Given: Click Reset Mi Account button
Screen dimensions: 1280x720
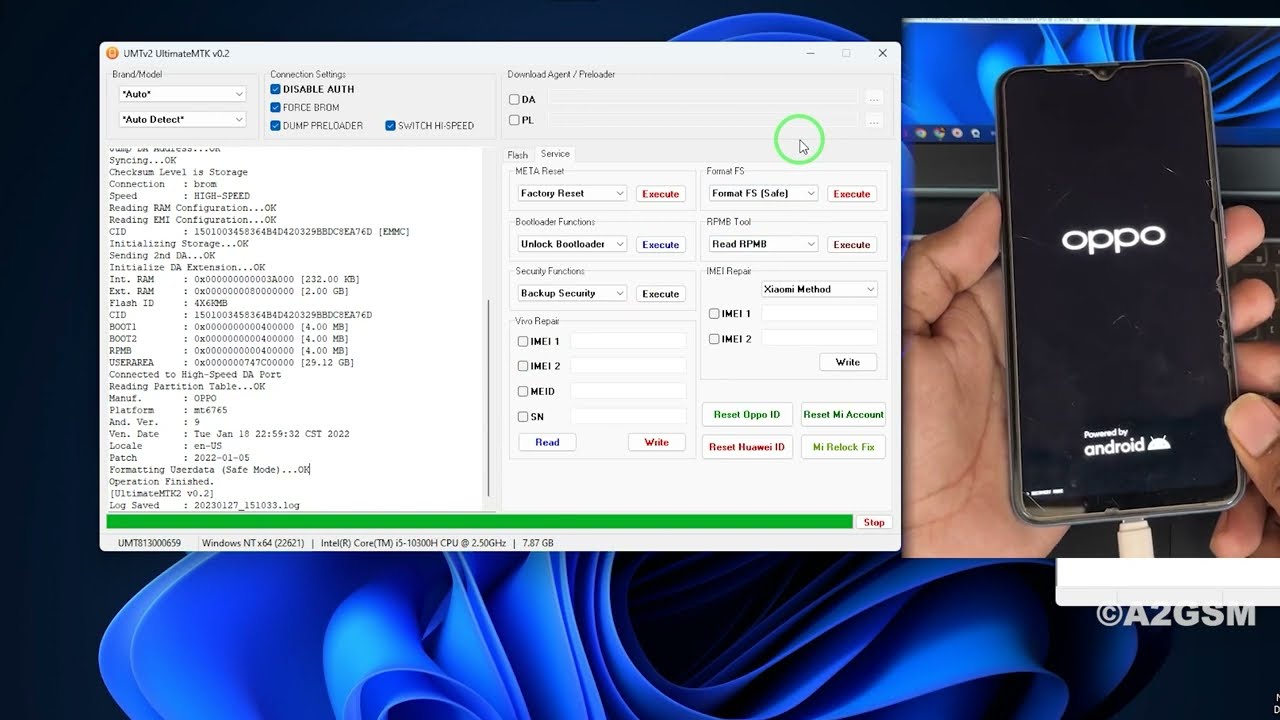Looking at the screenshot, I should click(x=843, y=414).
